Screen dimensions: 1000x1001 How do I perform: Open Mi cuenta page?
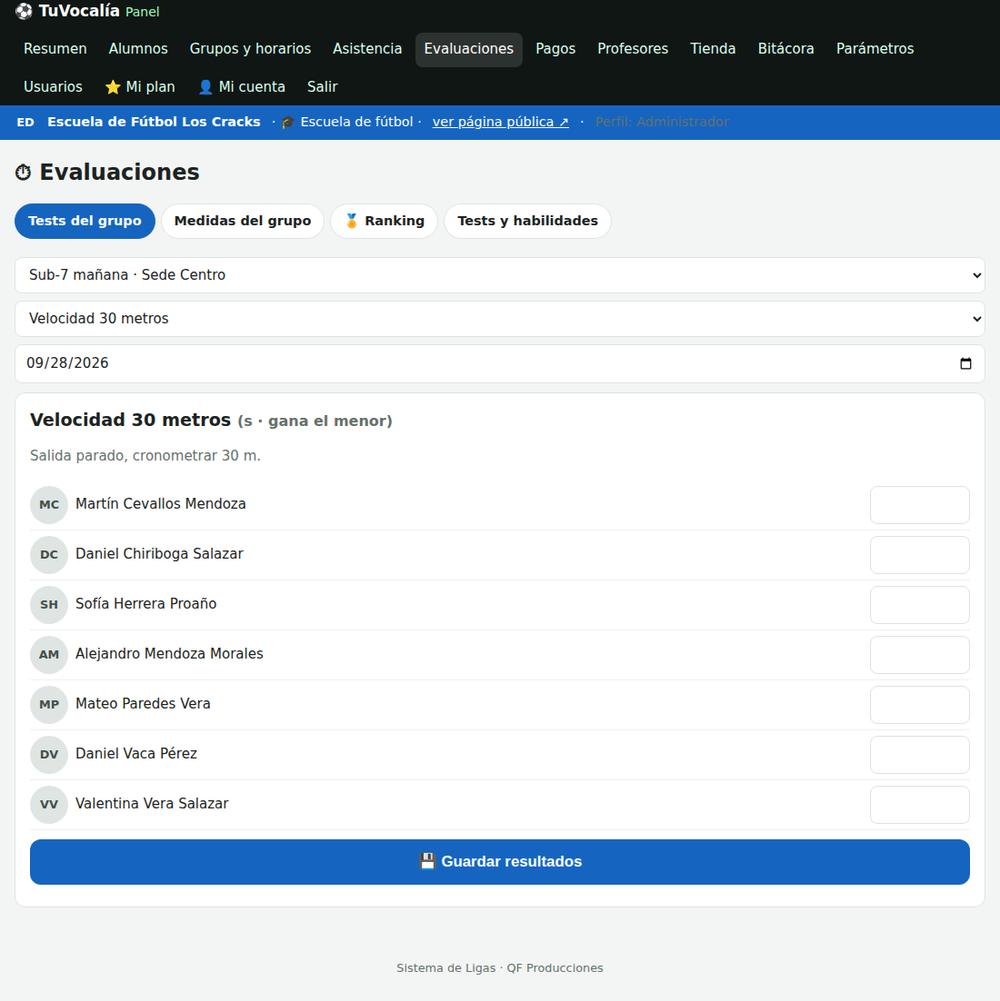click(242, 87)
